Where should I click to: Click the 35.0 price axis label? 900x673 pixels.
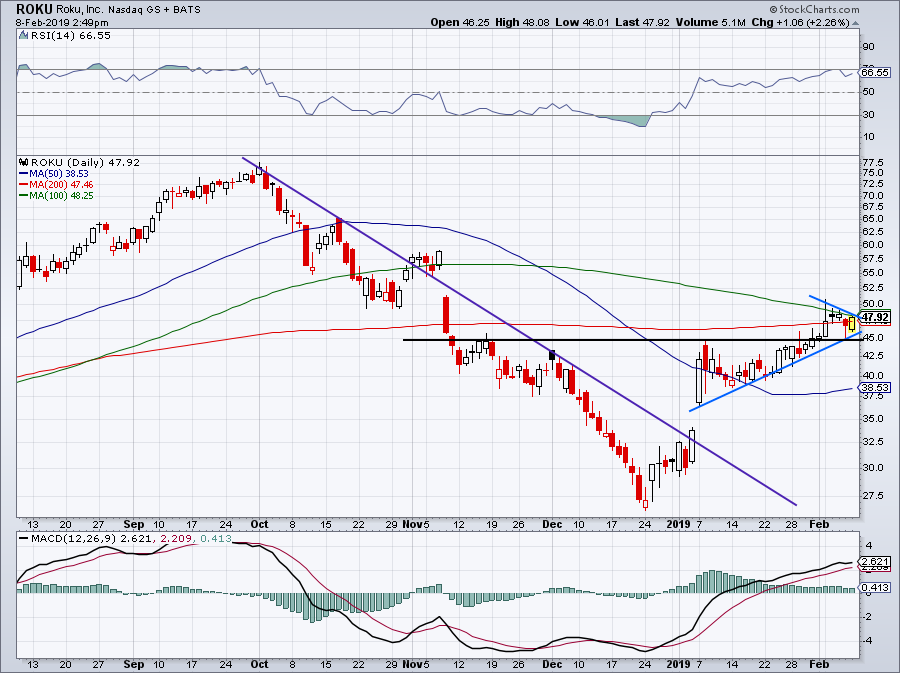(x=872, y=419)
